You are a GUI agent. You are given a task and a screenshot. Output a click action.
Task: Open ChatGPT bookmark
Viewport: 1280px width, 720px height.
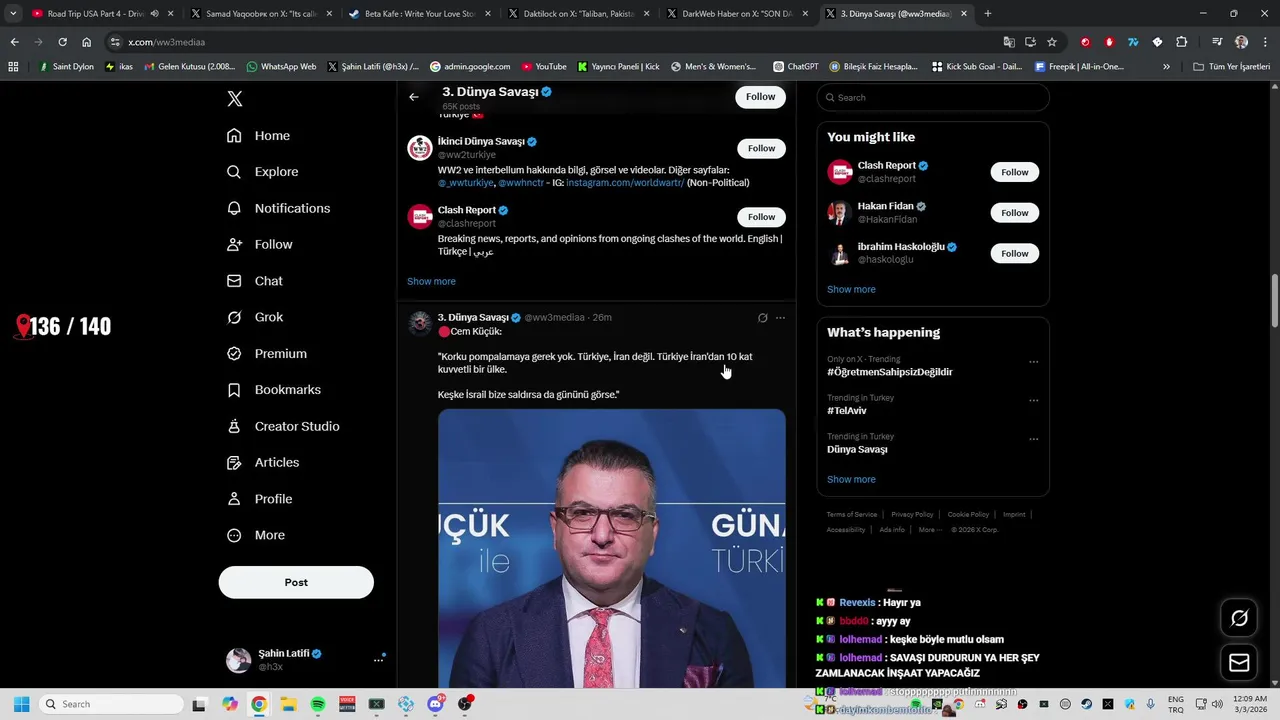tap(795, 67)
